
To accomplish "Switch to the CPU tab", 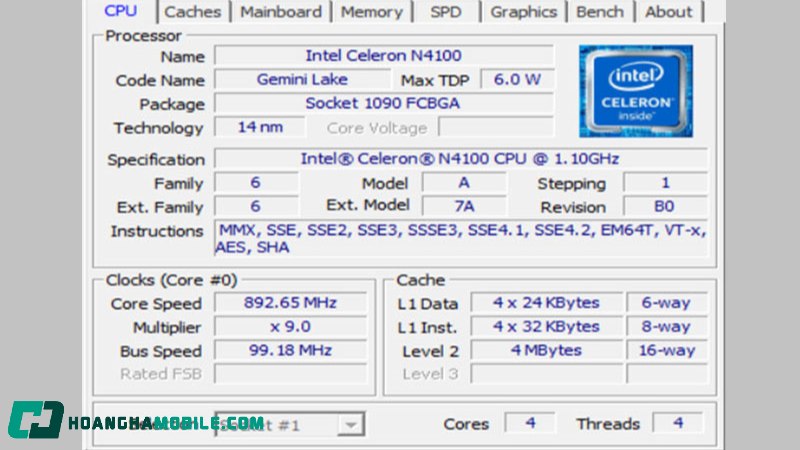I will click(120, 11).
